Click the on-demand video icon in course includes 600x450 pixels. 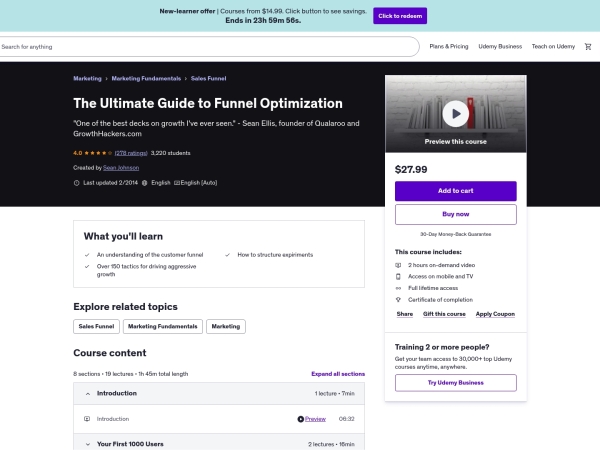coord(398,265)
